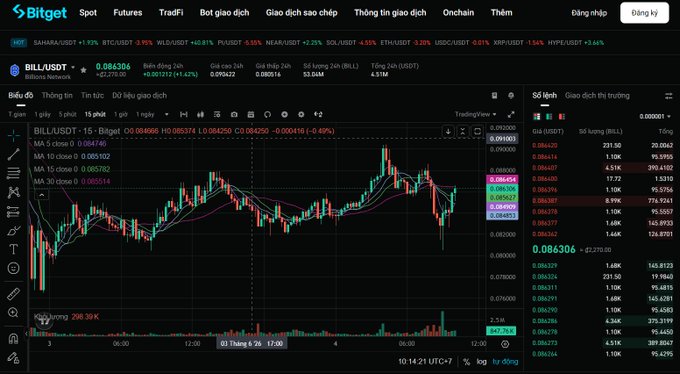Select the 5 phút interval
Viewport: 680px width, 374px height.
click(67, 115)
